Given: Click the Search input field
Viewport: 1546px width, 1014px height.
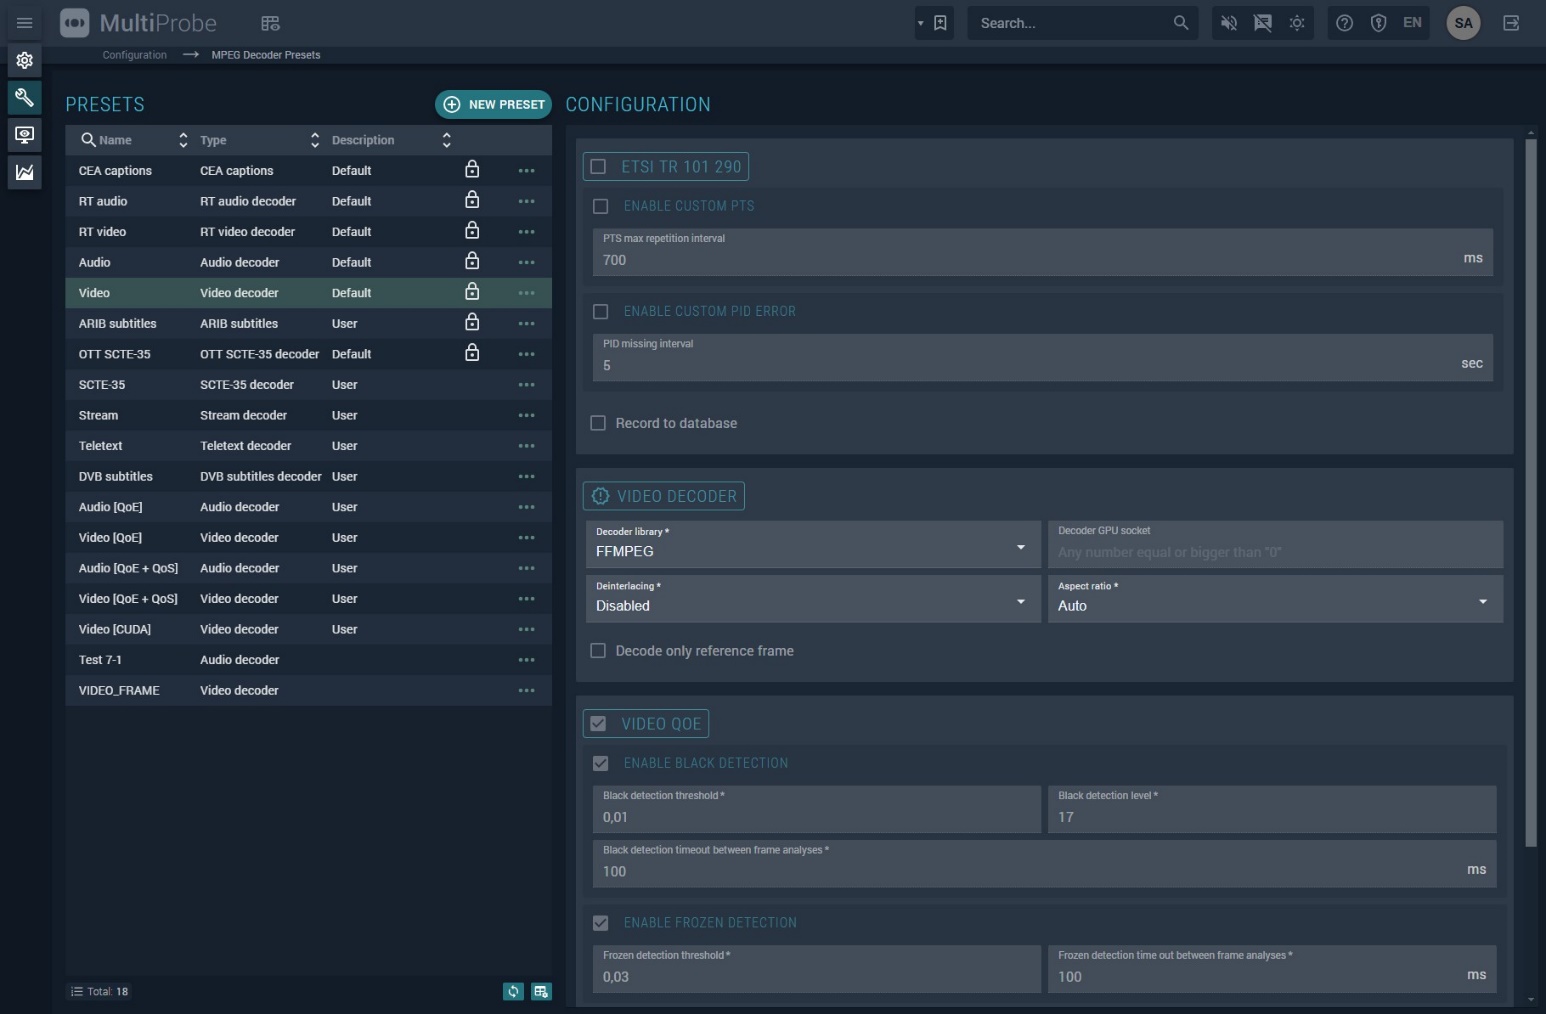Looking at the screenshot, I should (x=1070, y=23).
